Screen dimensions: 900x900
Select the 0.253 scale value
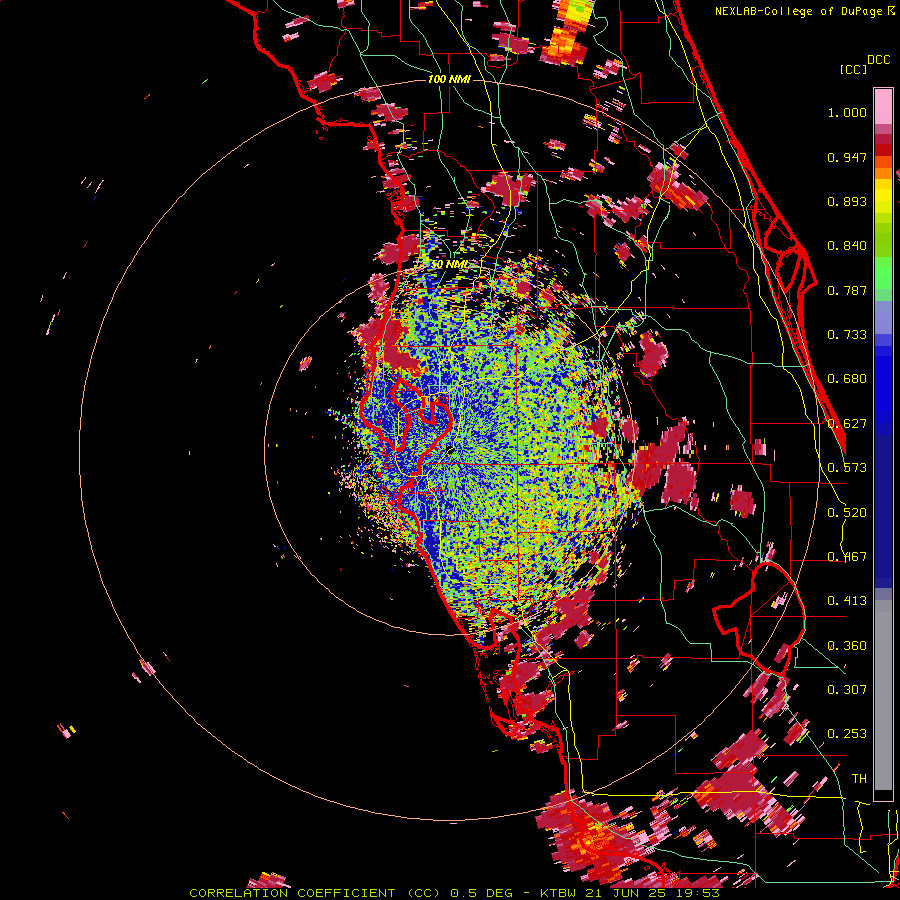click(847, 734)
